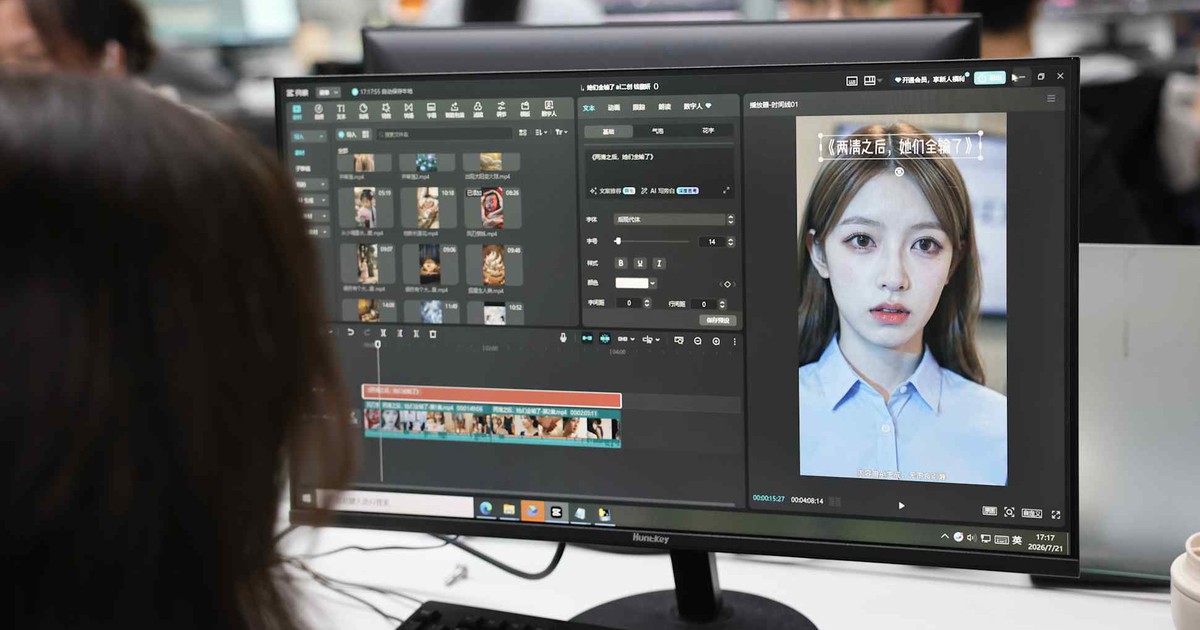Switch to the 文本 tab in properties
This screenshot has width=1200, height=630.
[x=589, y=107]
